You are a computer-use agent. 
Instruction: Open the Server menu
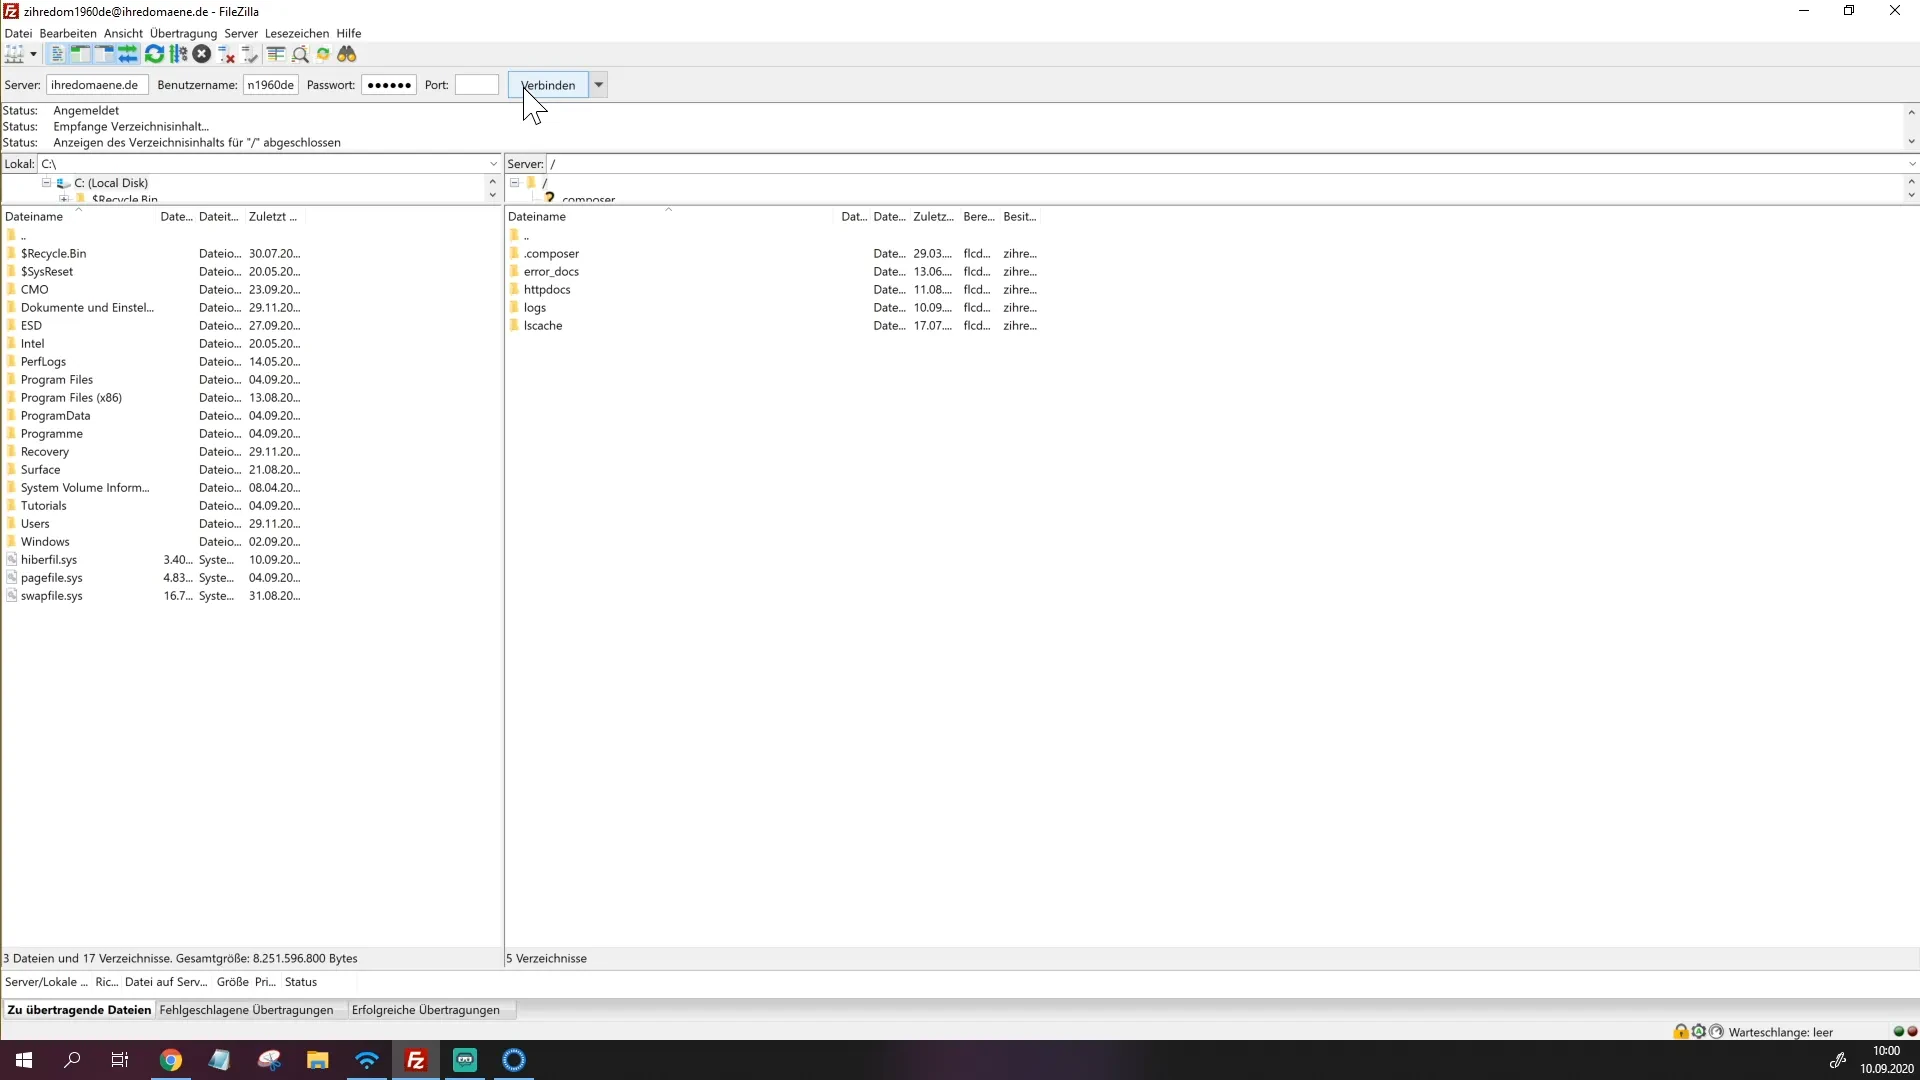tap(241, 33)
